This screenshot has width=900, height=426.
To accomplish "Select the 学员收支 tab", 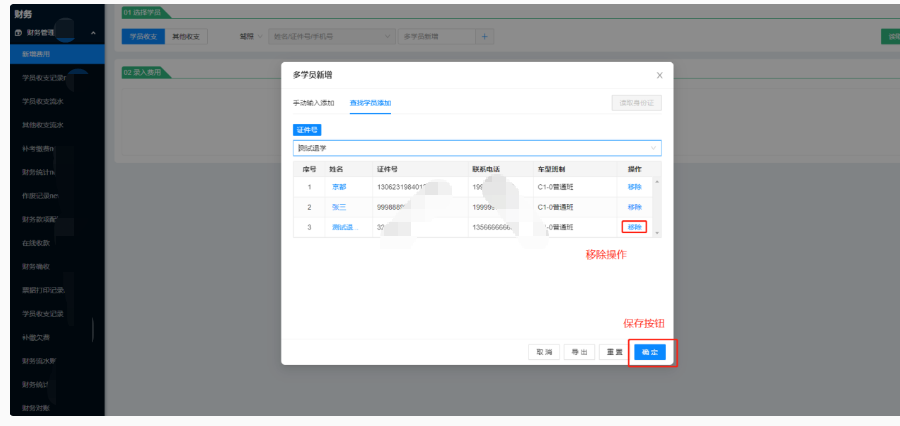I will point(143,36).
